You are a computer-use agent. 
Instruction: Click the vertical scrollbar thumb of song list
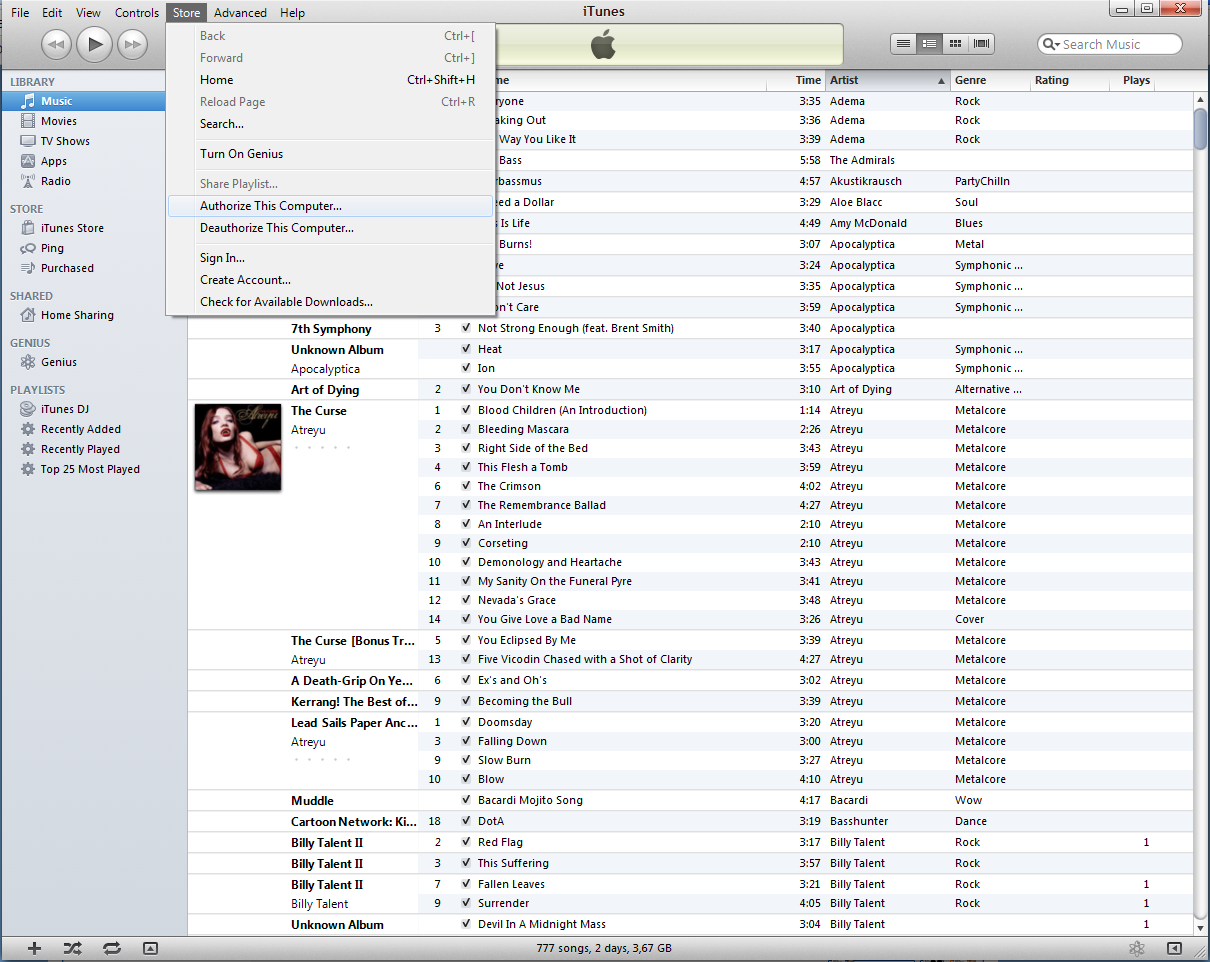click(x=1200, y=128)
